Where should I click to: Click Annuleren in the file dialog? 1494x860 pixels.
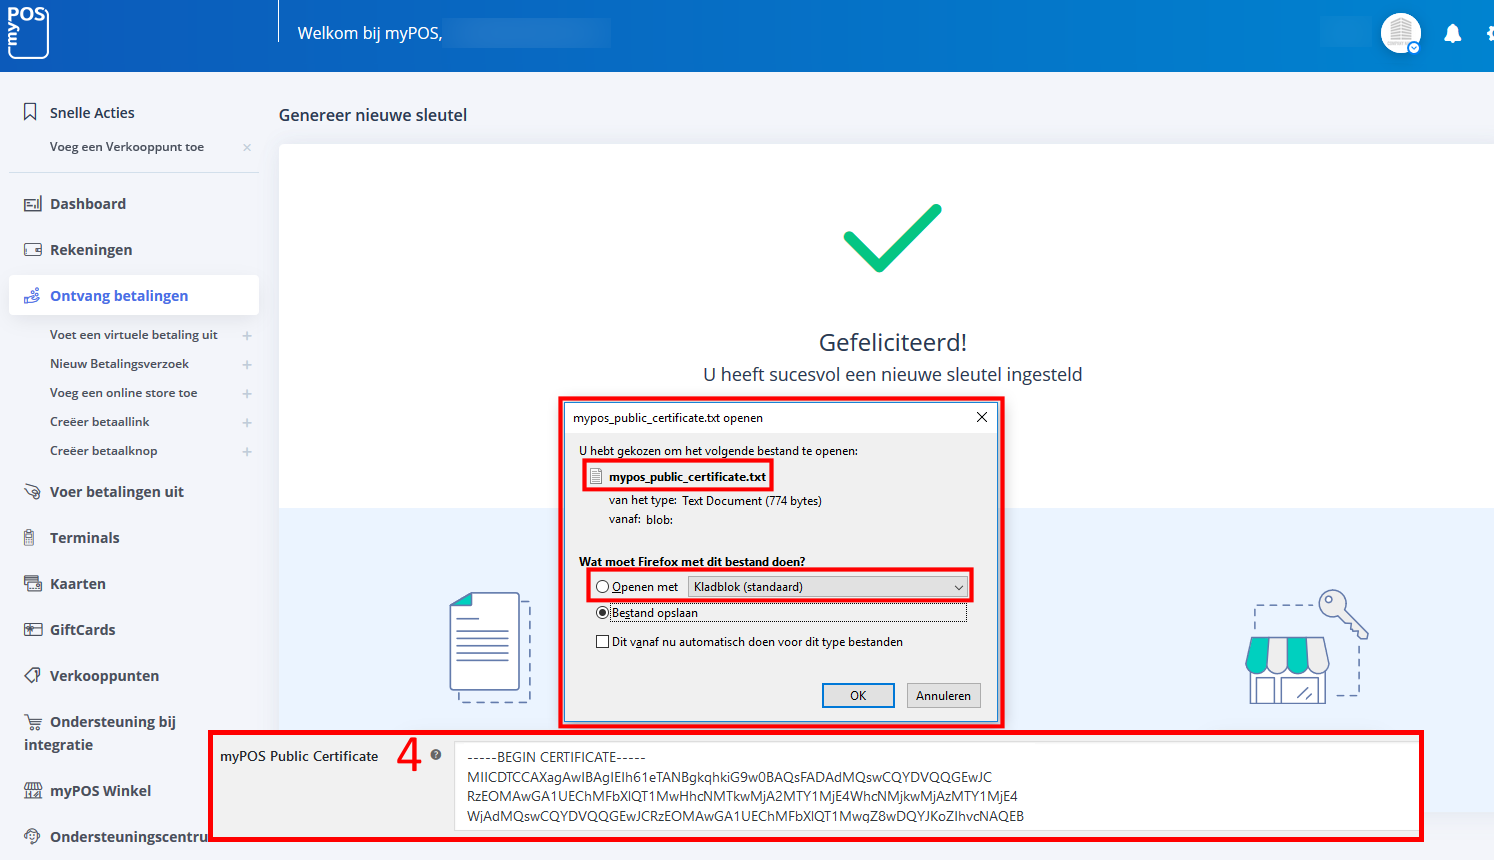pyautogui.click(x=943, y=695)
